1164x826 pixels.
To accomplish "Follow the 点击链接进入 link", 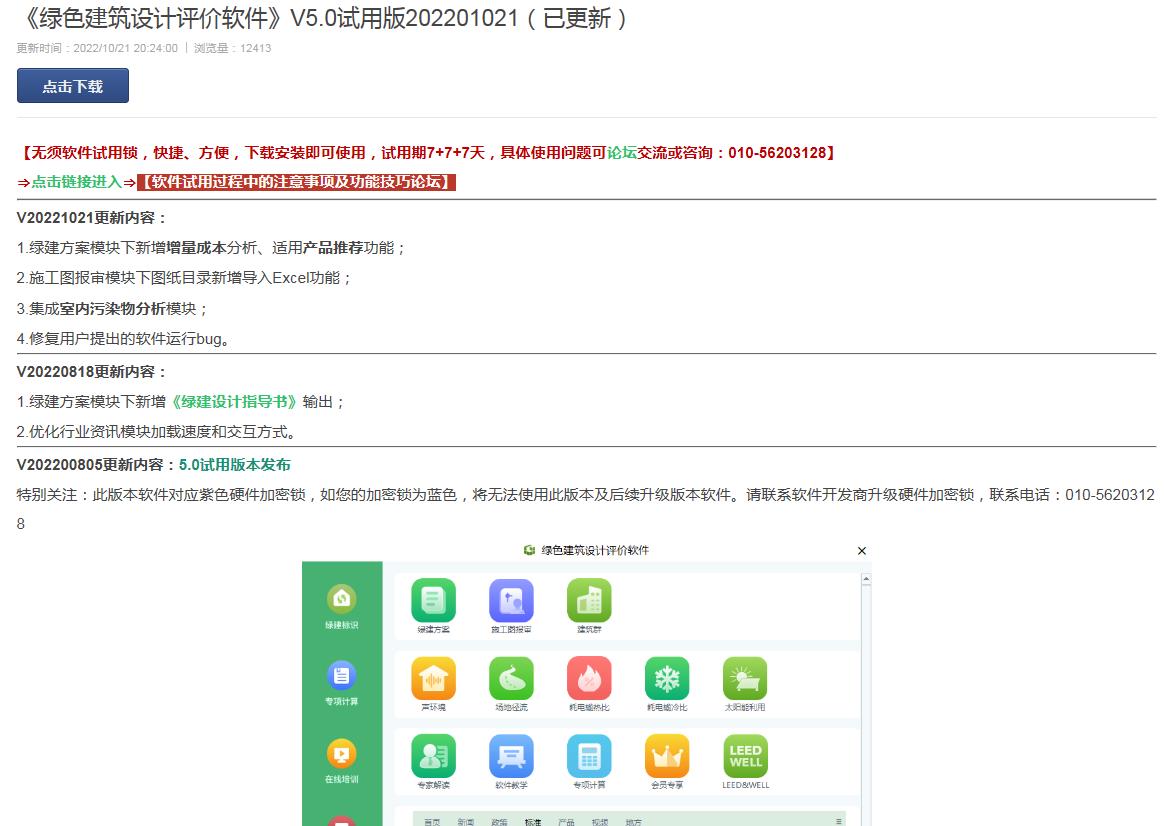I will [76, 182].
